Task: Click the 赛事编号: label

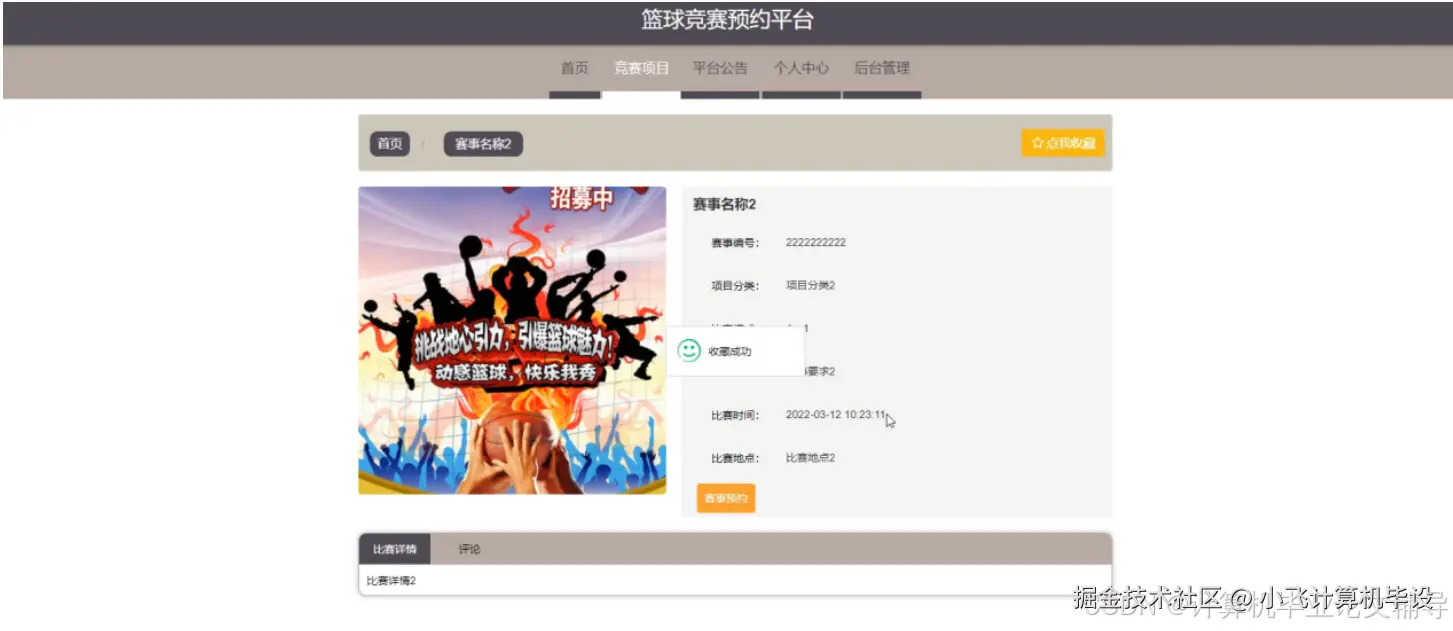Action: [x=735, y=243]
